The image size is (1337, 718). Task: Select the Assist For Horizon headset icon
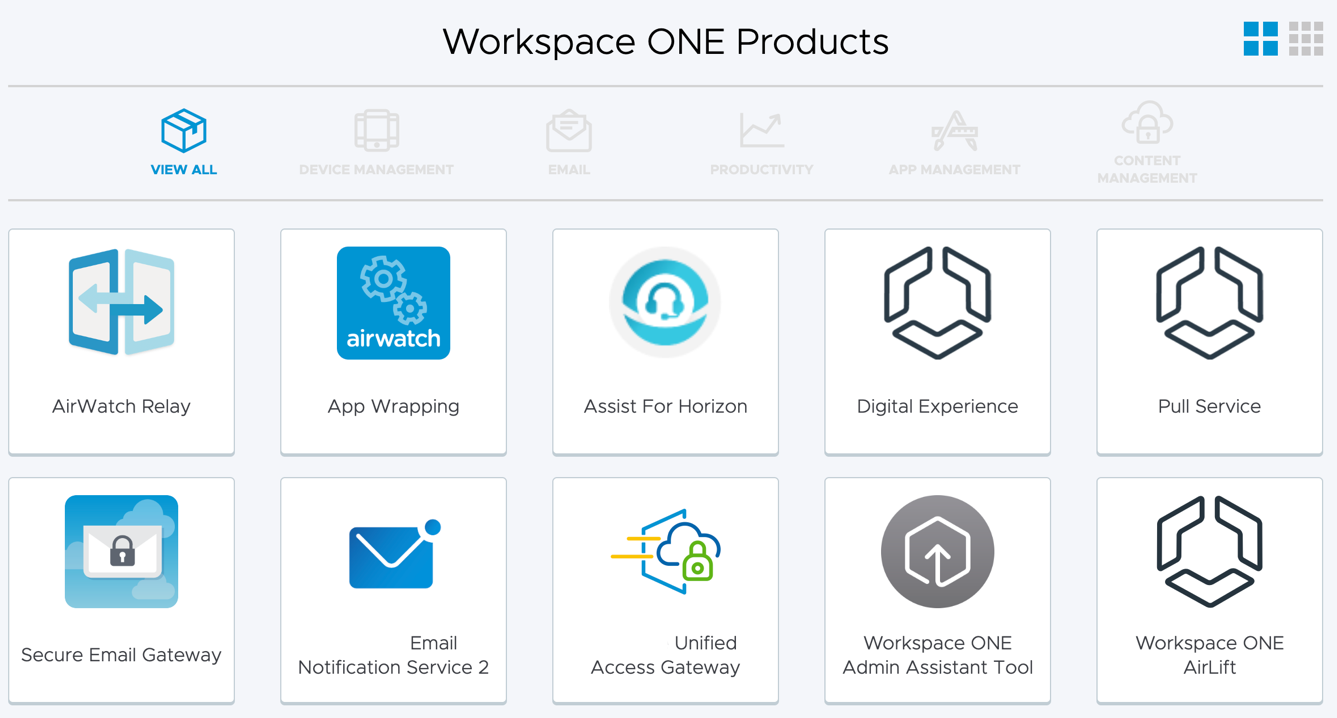coord(665,303)
